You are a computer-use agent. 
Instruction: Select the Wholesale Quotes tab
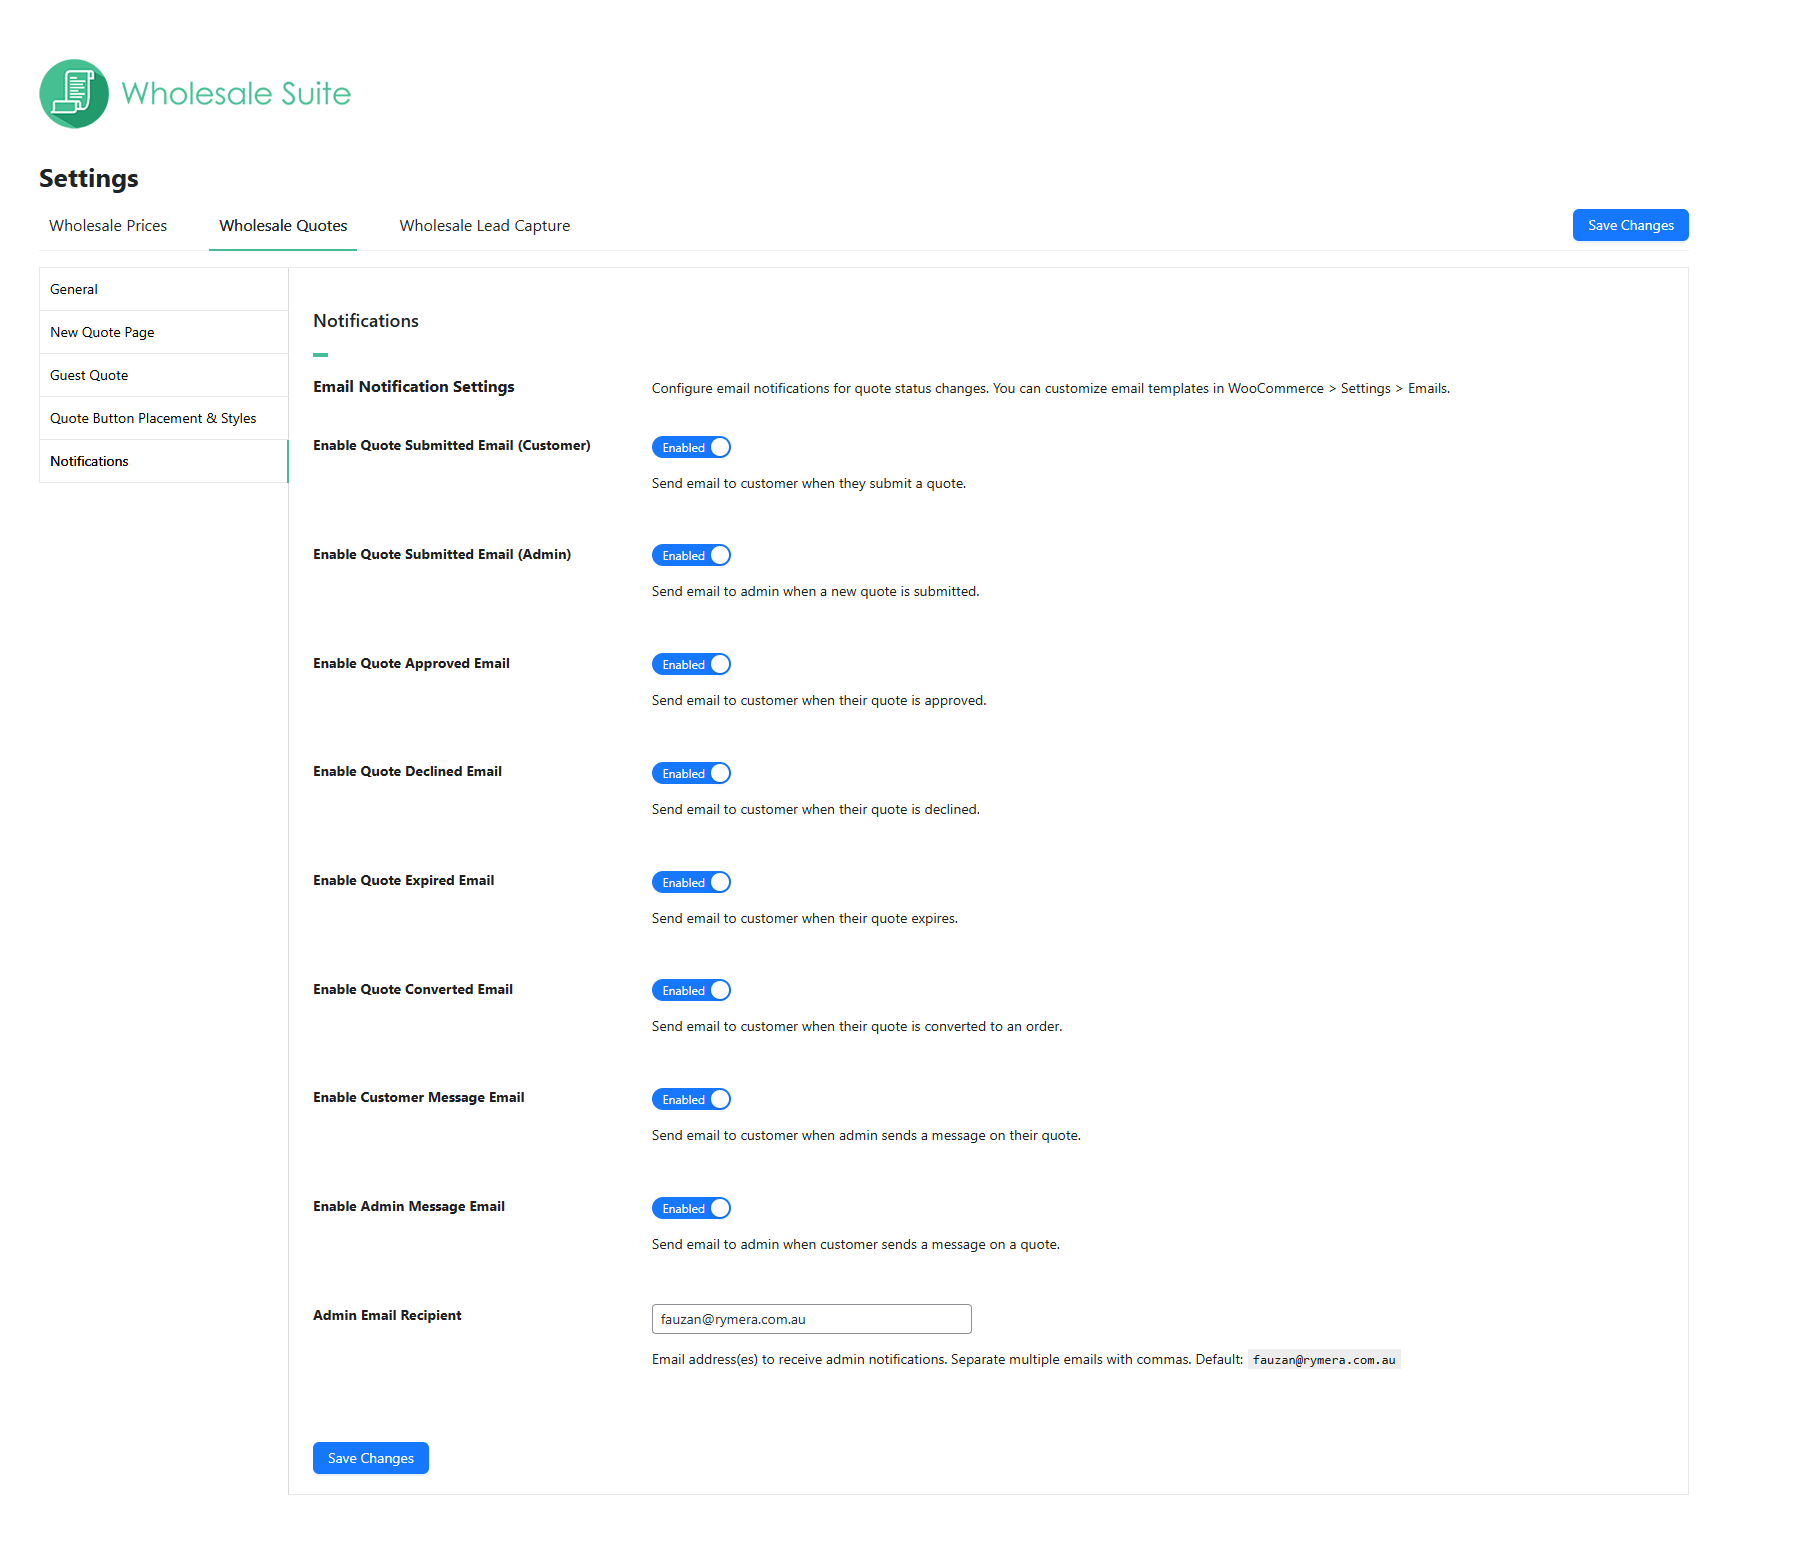pyautogui.click(x=283, y=226)
